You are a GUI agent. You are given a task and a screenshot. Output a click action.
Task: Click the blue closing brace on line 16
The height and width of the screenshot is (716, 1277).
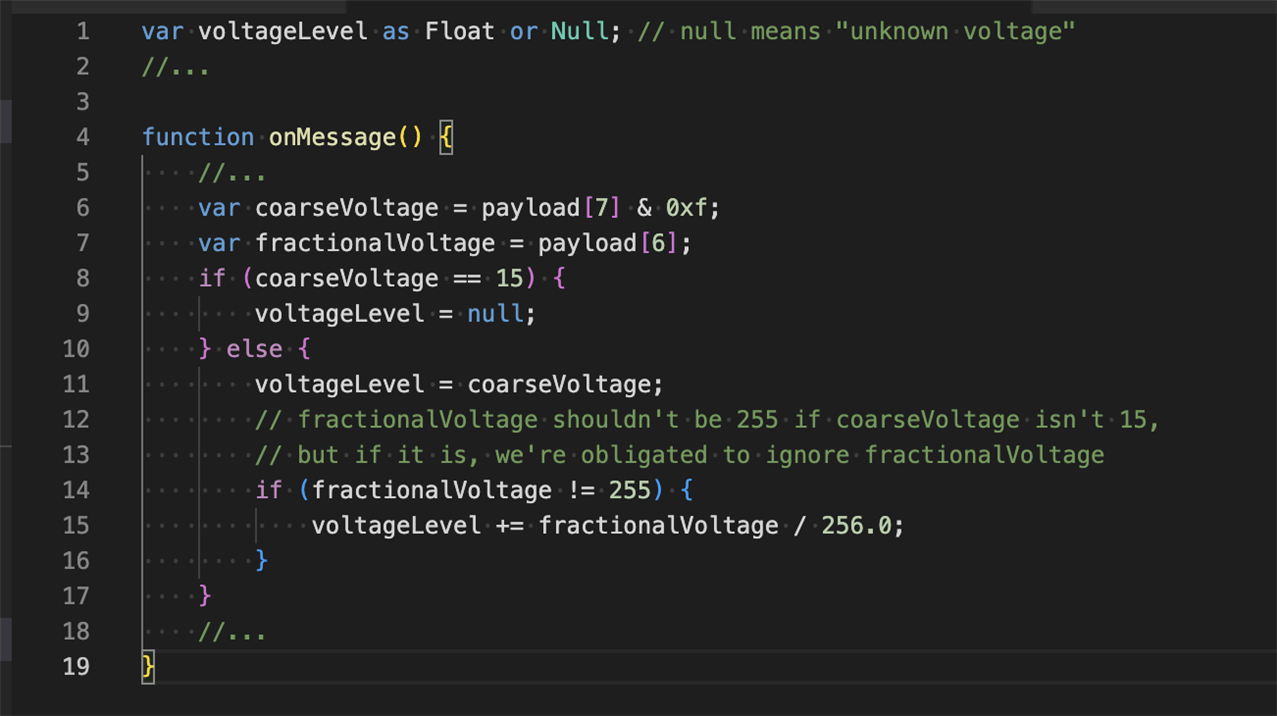(x=261, y=561)
